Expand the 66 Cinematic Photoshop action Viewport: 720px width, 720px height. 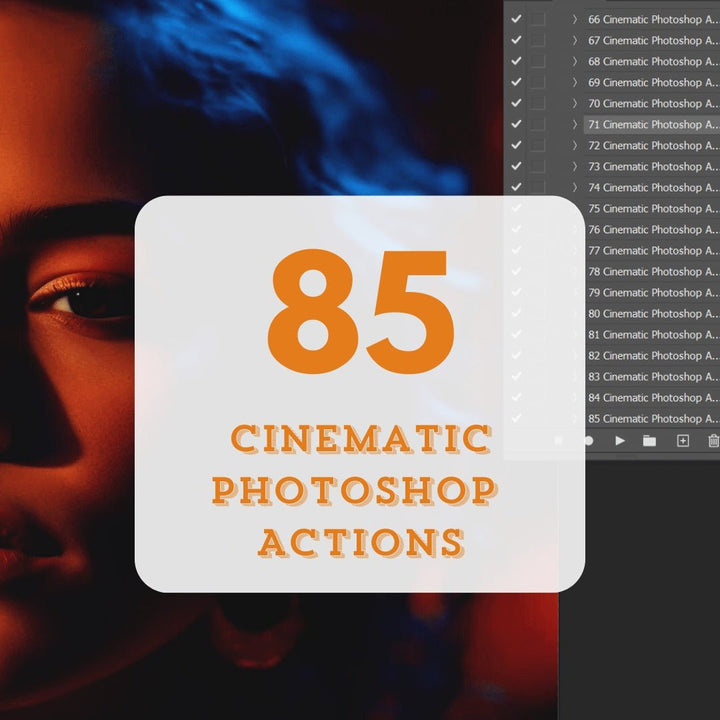[575, 19]
